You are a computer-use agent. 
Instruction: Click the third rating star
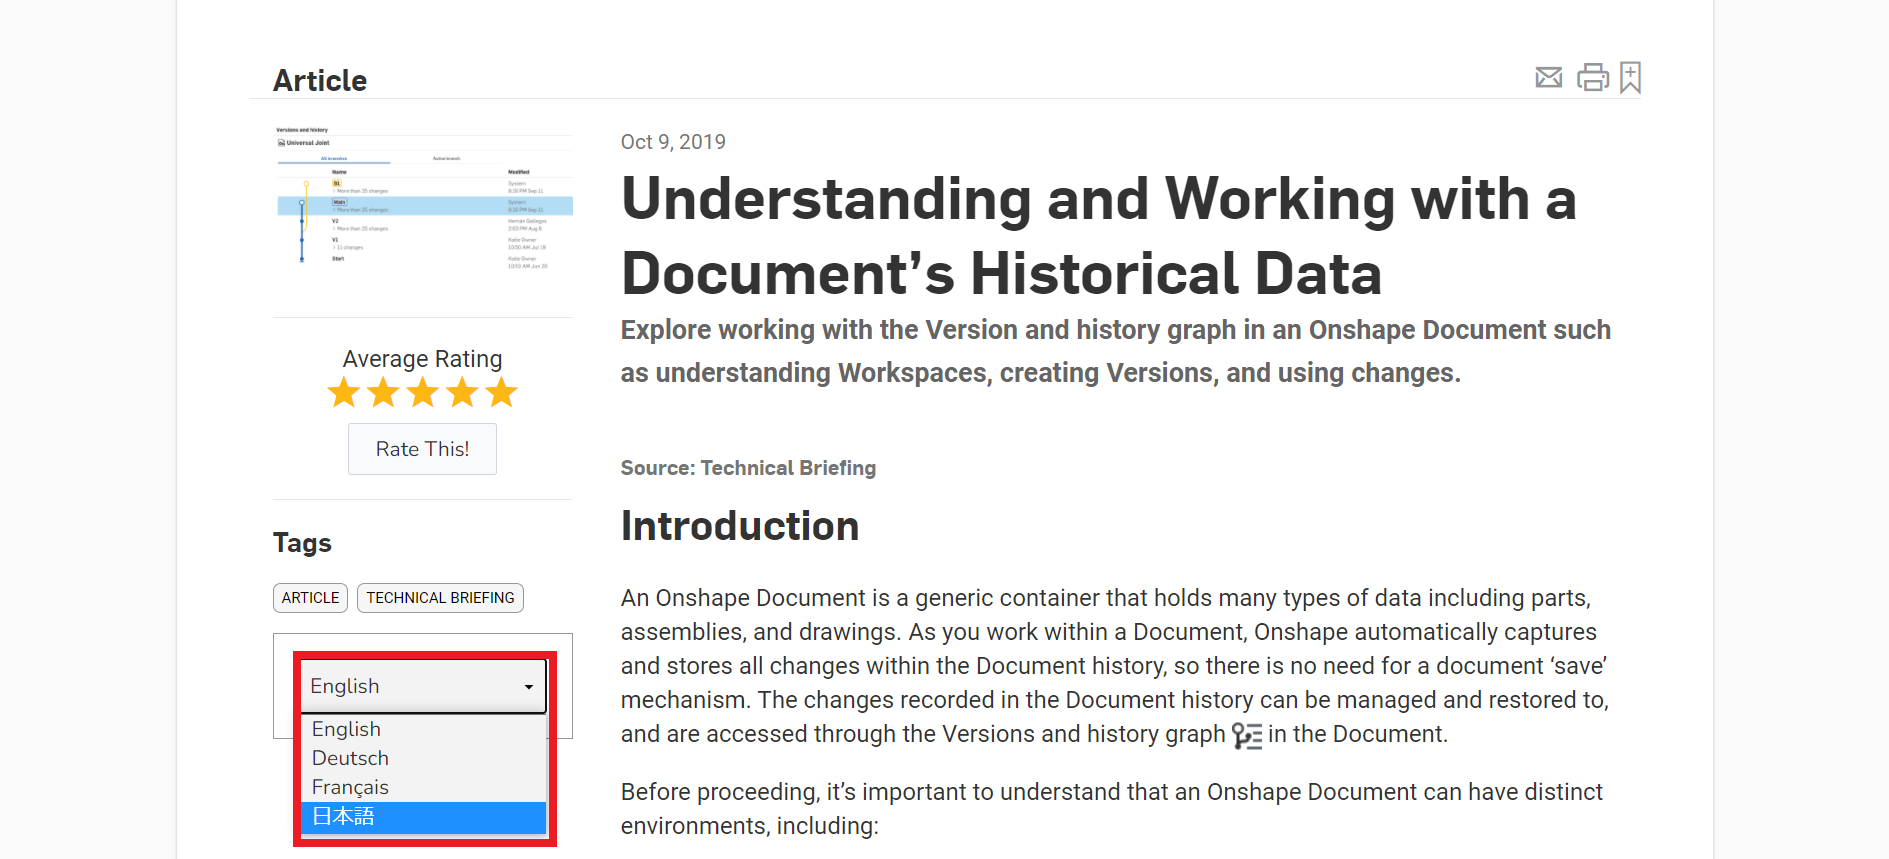[x=423, y=393]
